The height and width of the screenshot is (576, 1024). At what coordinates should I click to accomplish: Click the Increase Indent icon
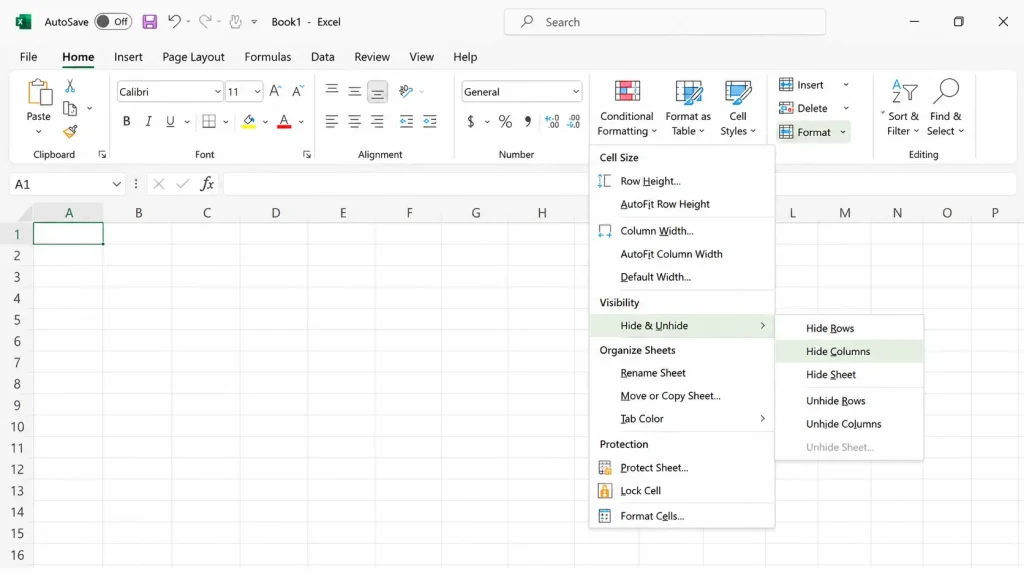point(430,121)
